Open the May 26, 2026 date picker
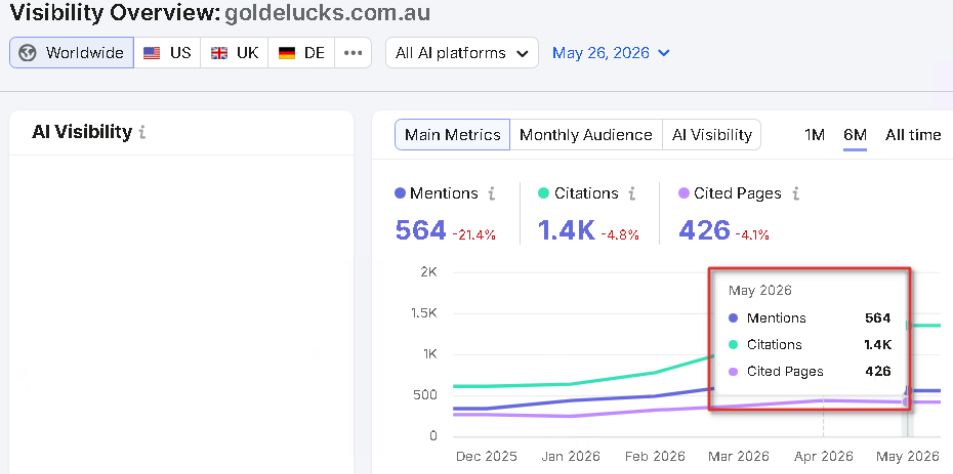 point(611,53)
